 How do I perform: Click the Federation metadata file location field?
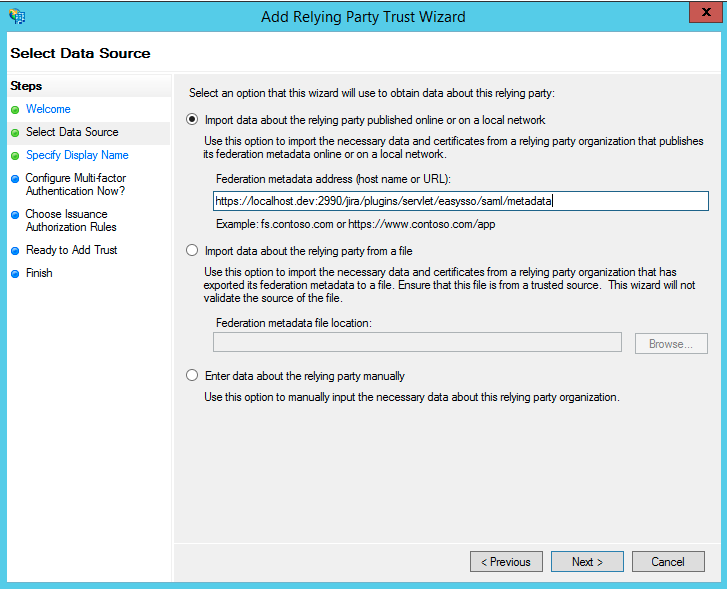[417, 342]
